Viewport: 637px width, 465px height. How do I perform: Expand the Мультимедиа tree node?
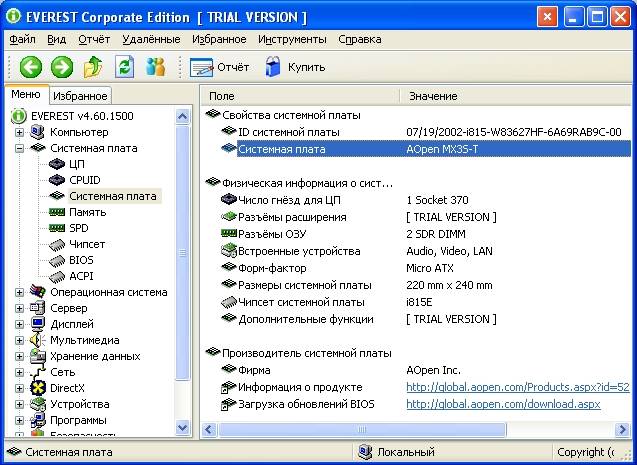tap(19, 340)
